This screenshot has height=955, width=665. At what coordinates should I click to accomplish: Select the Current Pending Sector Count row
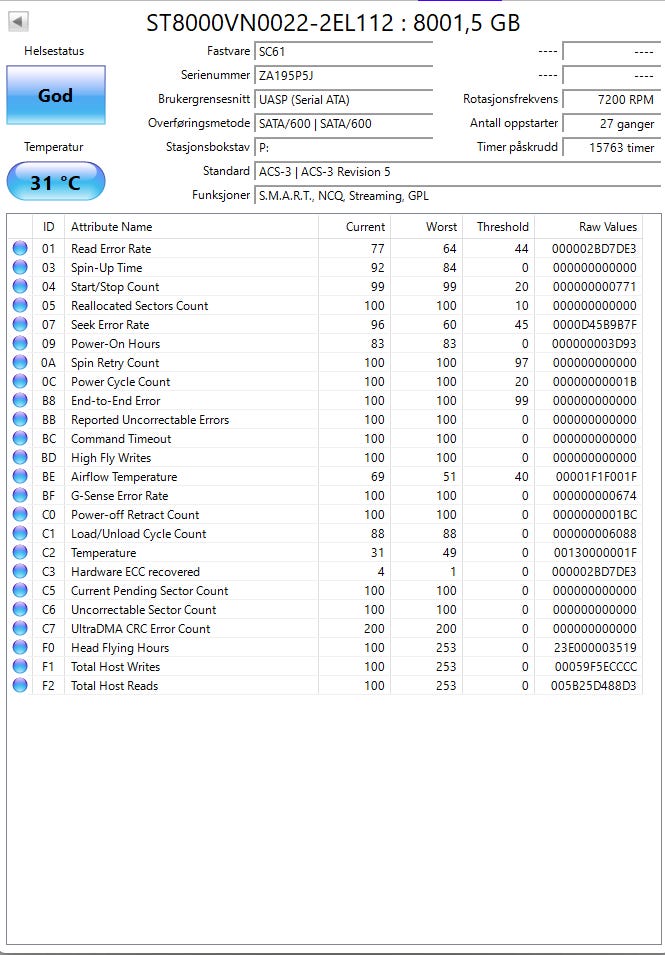pos(325,591)
